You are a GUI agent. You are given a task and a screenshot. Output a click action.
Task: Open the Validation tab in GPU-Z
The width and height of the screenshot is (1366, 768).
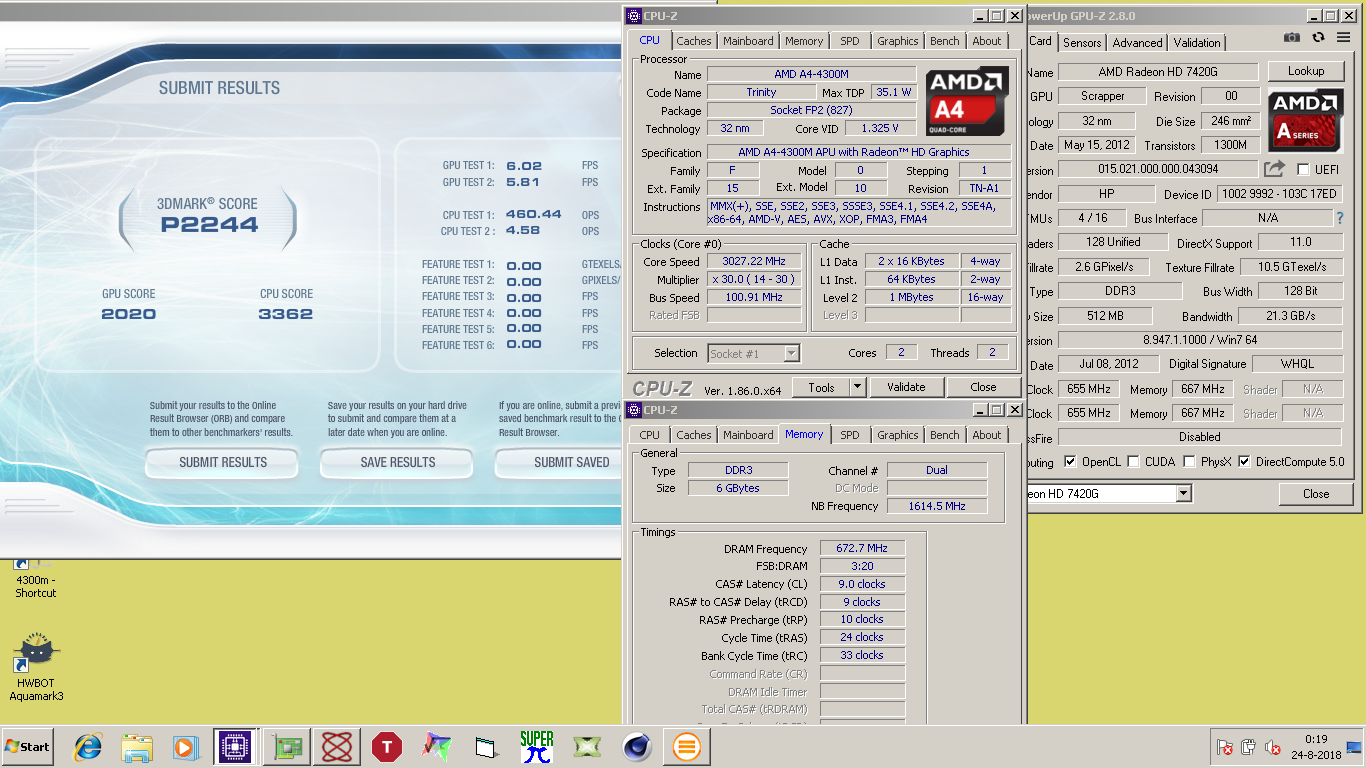[1197, 43]
